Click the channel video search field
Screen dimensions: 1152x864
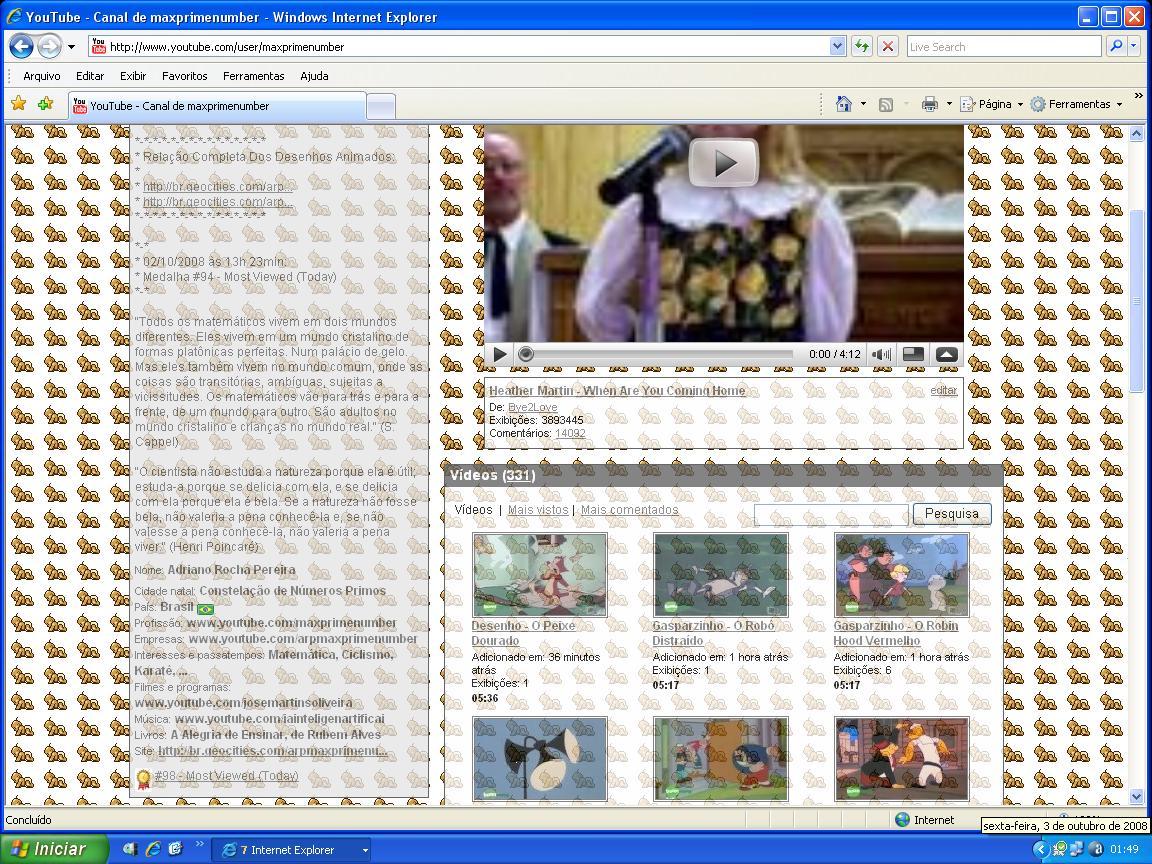coord(832,514)
